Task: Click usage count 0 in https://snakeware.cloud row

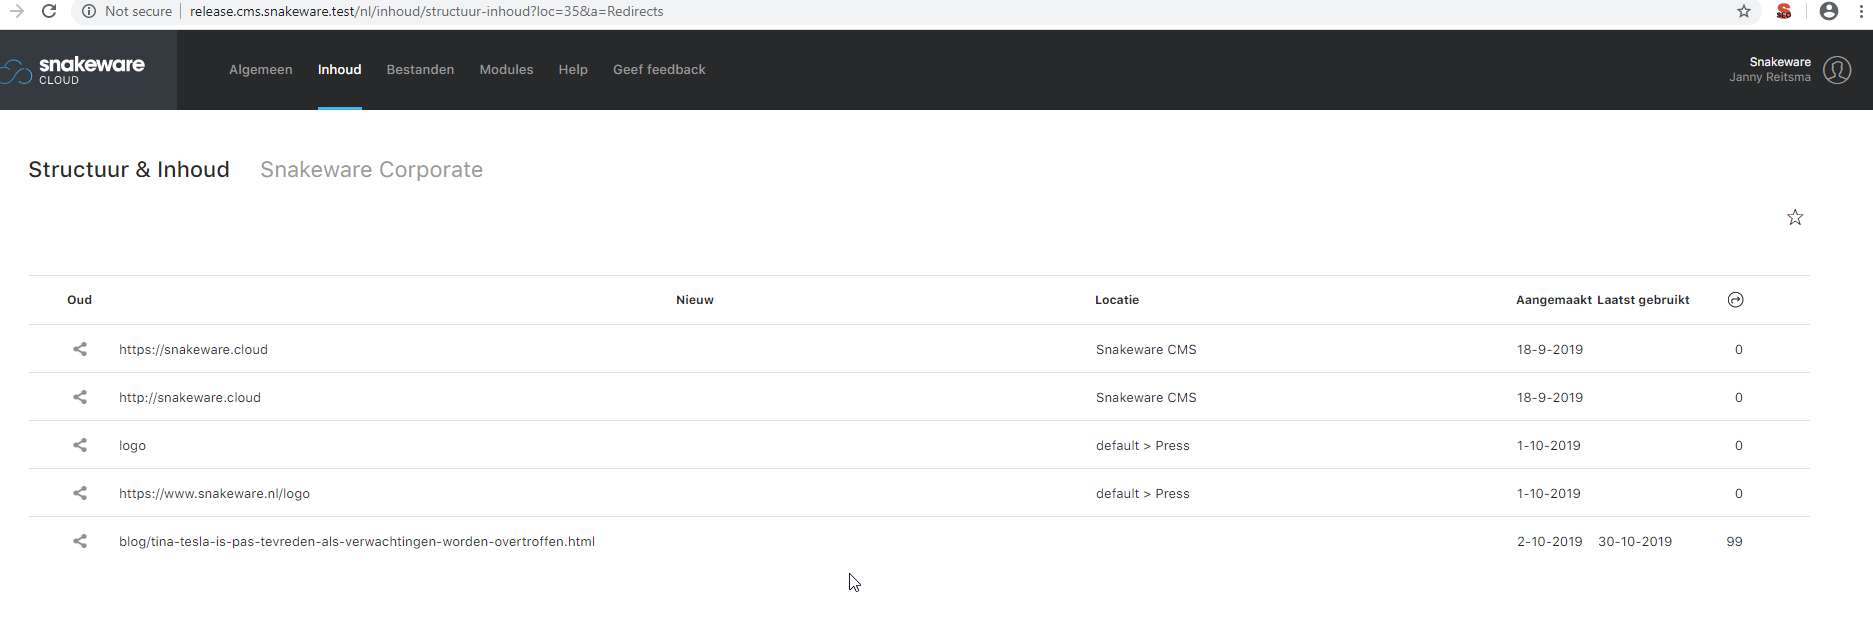Action: [1739, 349]
